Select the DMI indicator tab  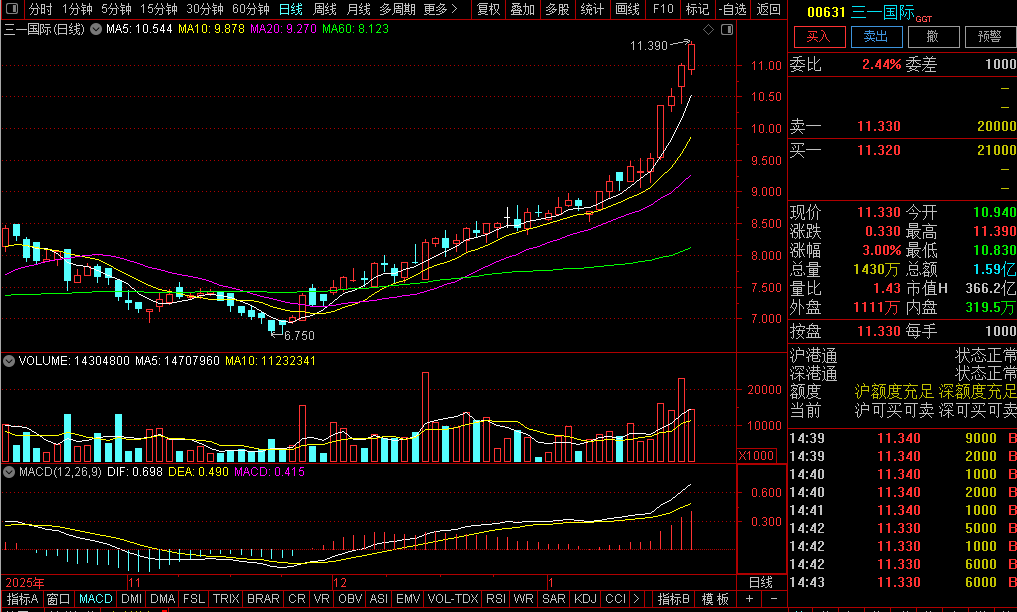pyautogui.click(x=131, y=599)
